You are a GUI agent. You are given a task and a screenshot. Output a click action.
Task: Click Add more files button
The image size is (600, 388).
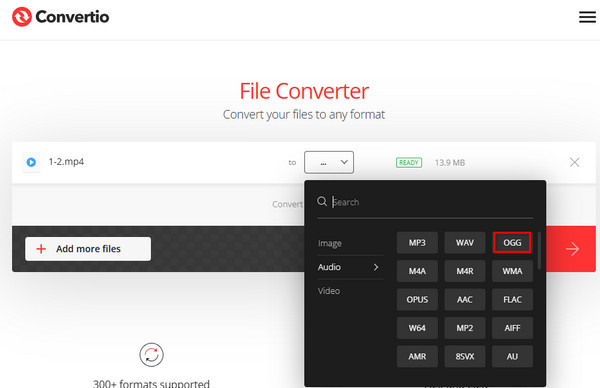click(x=88, y=249)
